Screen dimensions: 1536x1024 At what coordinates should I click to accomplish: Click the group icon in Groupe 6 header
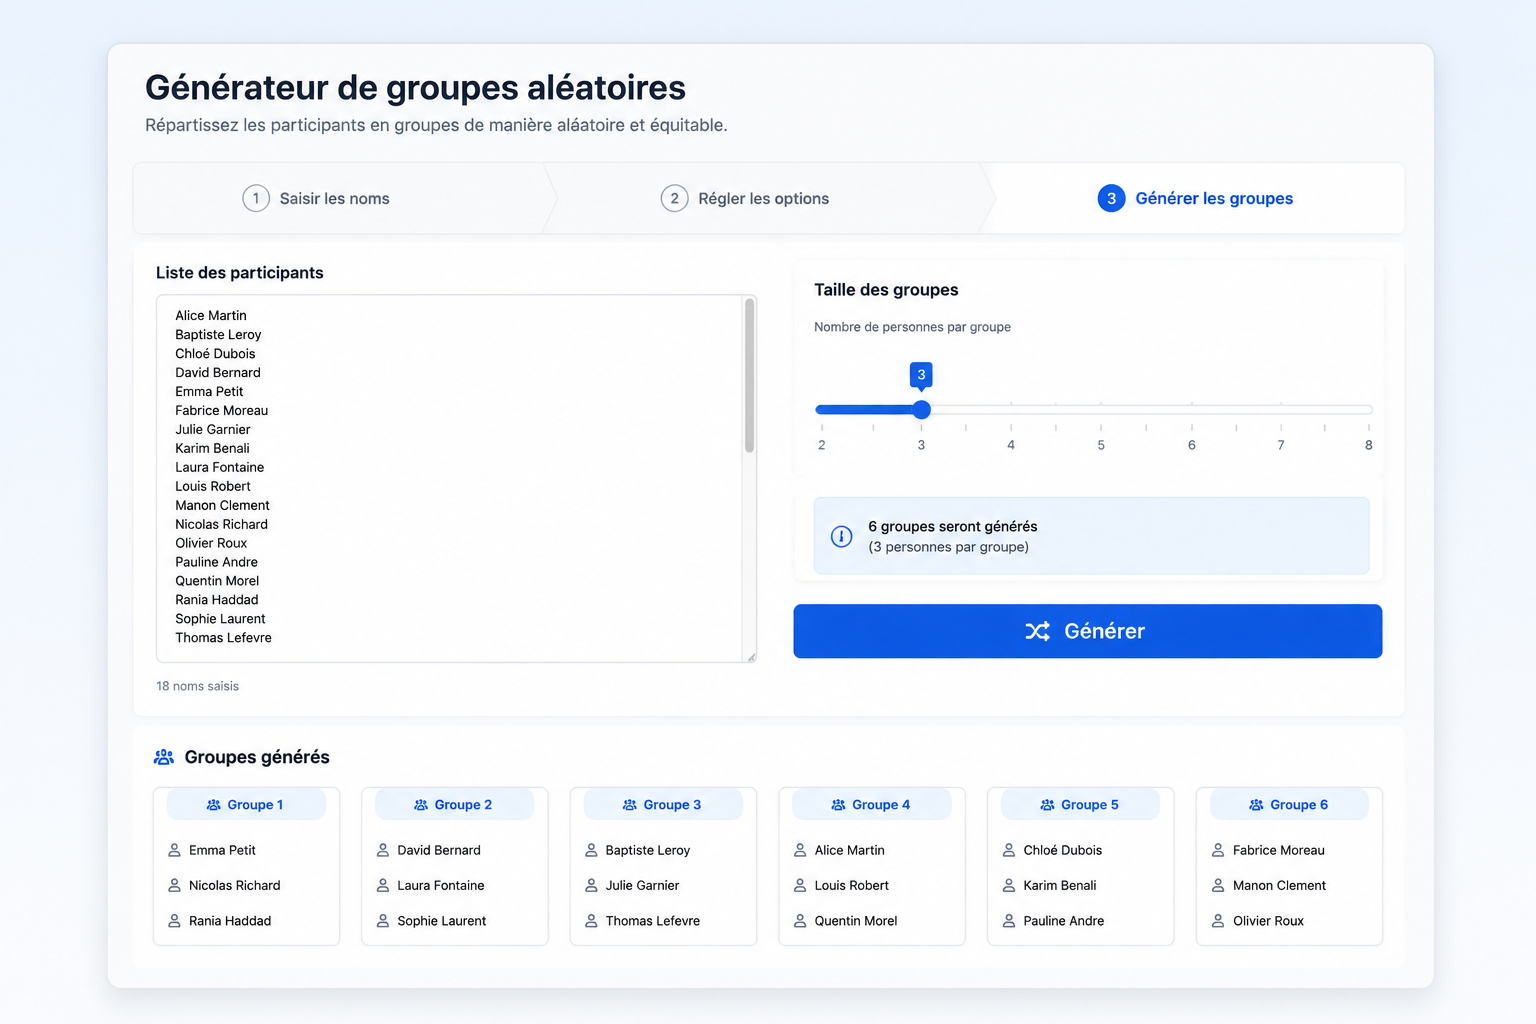(1256, 805)
